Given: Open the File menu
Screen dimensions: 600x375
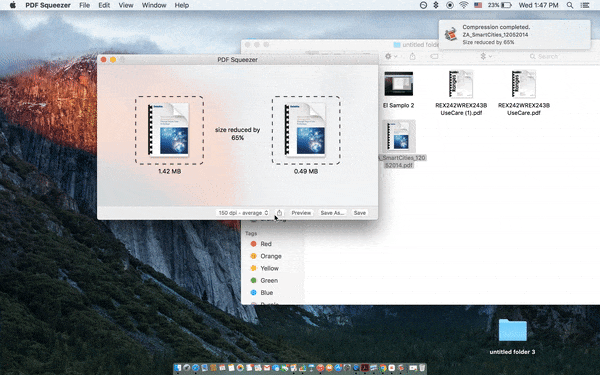Looking at the screenshot, I should (x=85, y=5).
